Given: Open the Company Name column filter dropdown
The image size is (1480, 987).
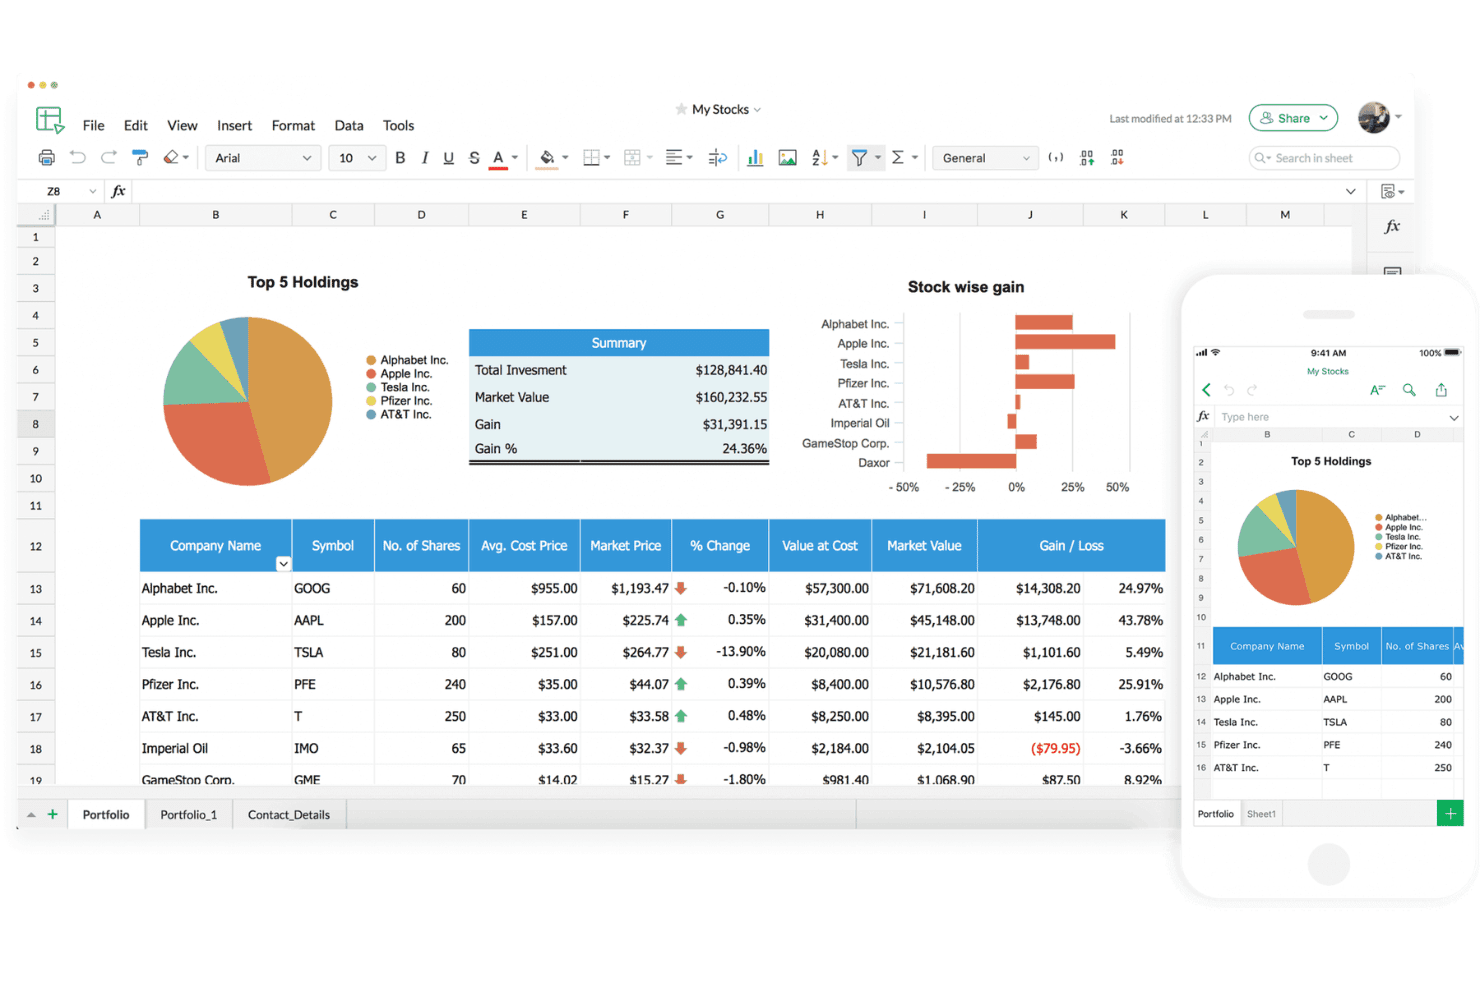Looking at the screenshot, I should coord(283,564).
